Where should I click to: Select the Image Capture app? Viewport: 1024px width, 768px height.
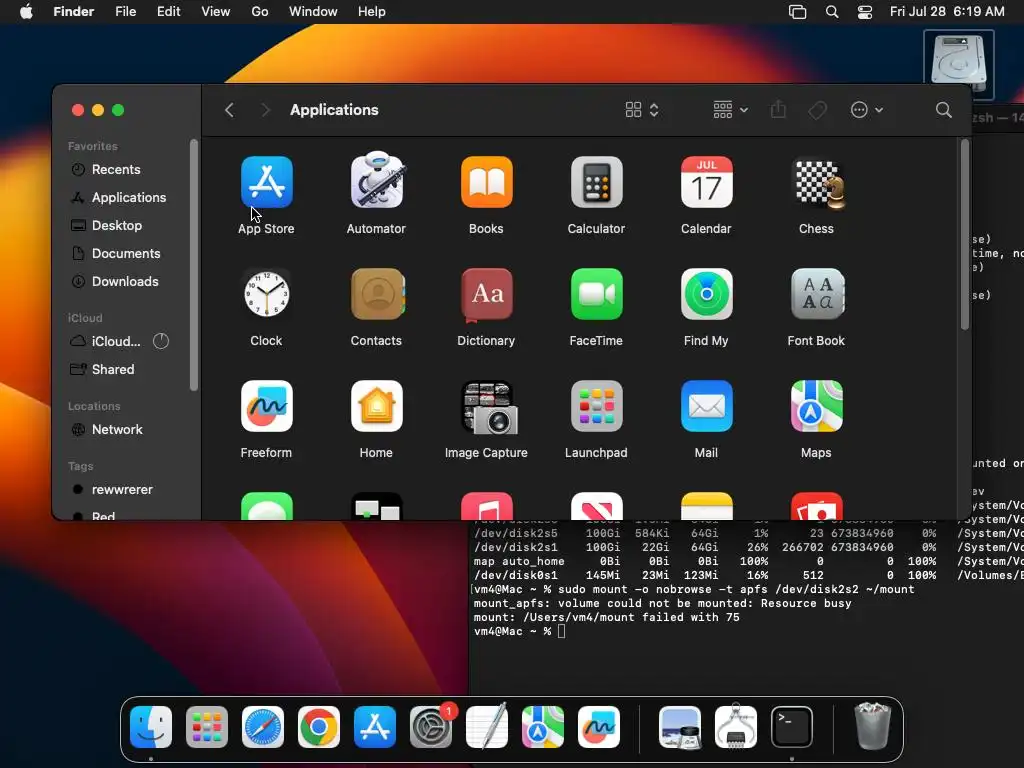[x=490, y=408]
